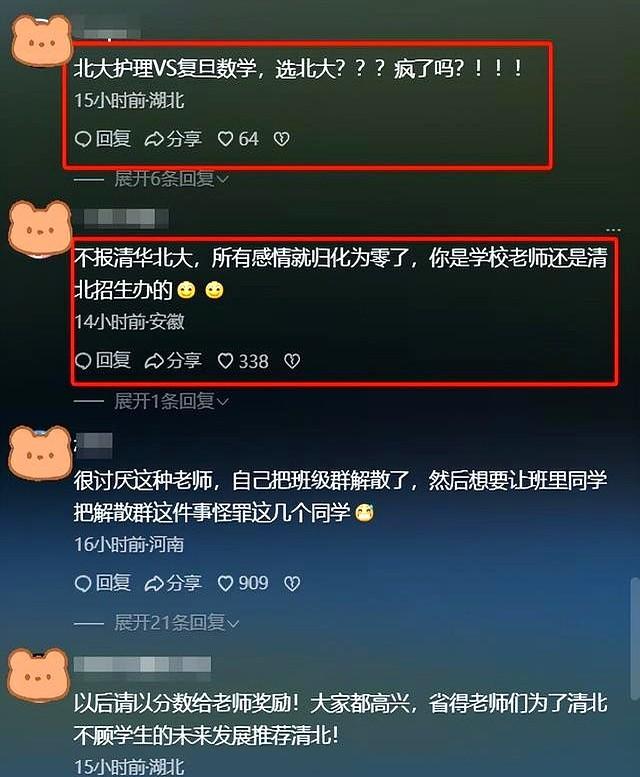The height and width of the screenshot is (777, 640).
Task: Expand 展开6条回复 under first comment
Action: click(171, 179)
